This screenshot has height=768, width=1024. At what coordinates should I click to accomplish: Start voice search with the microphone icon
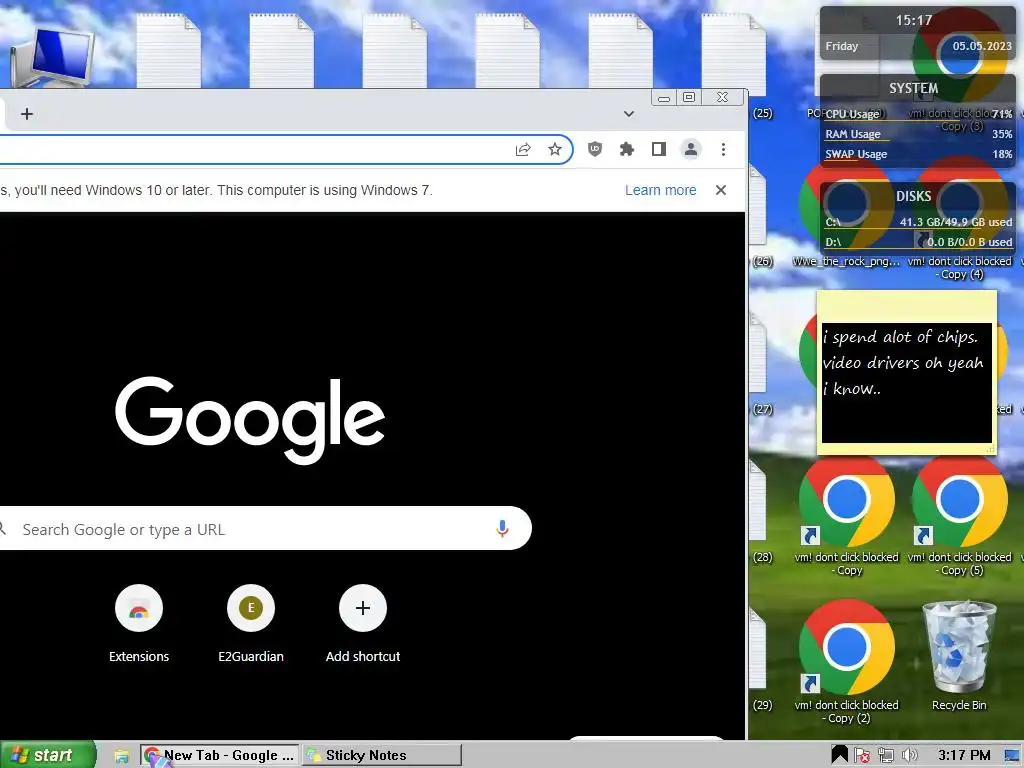502,528
